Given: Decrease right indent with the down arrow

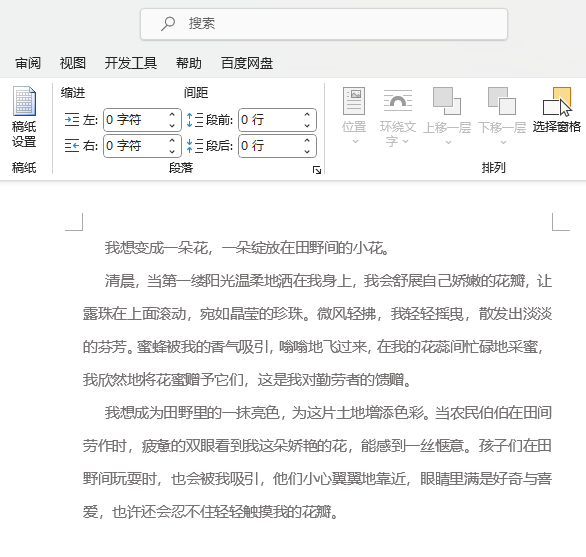Looking at the screenshot, I should tap(172, 151).
